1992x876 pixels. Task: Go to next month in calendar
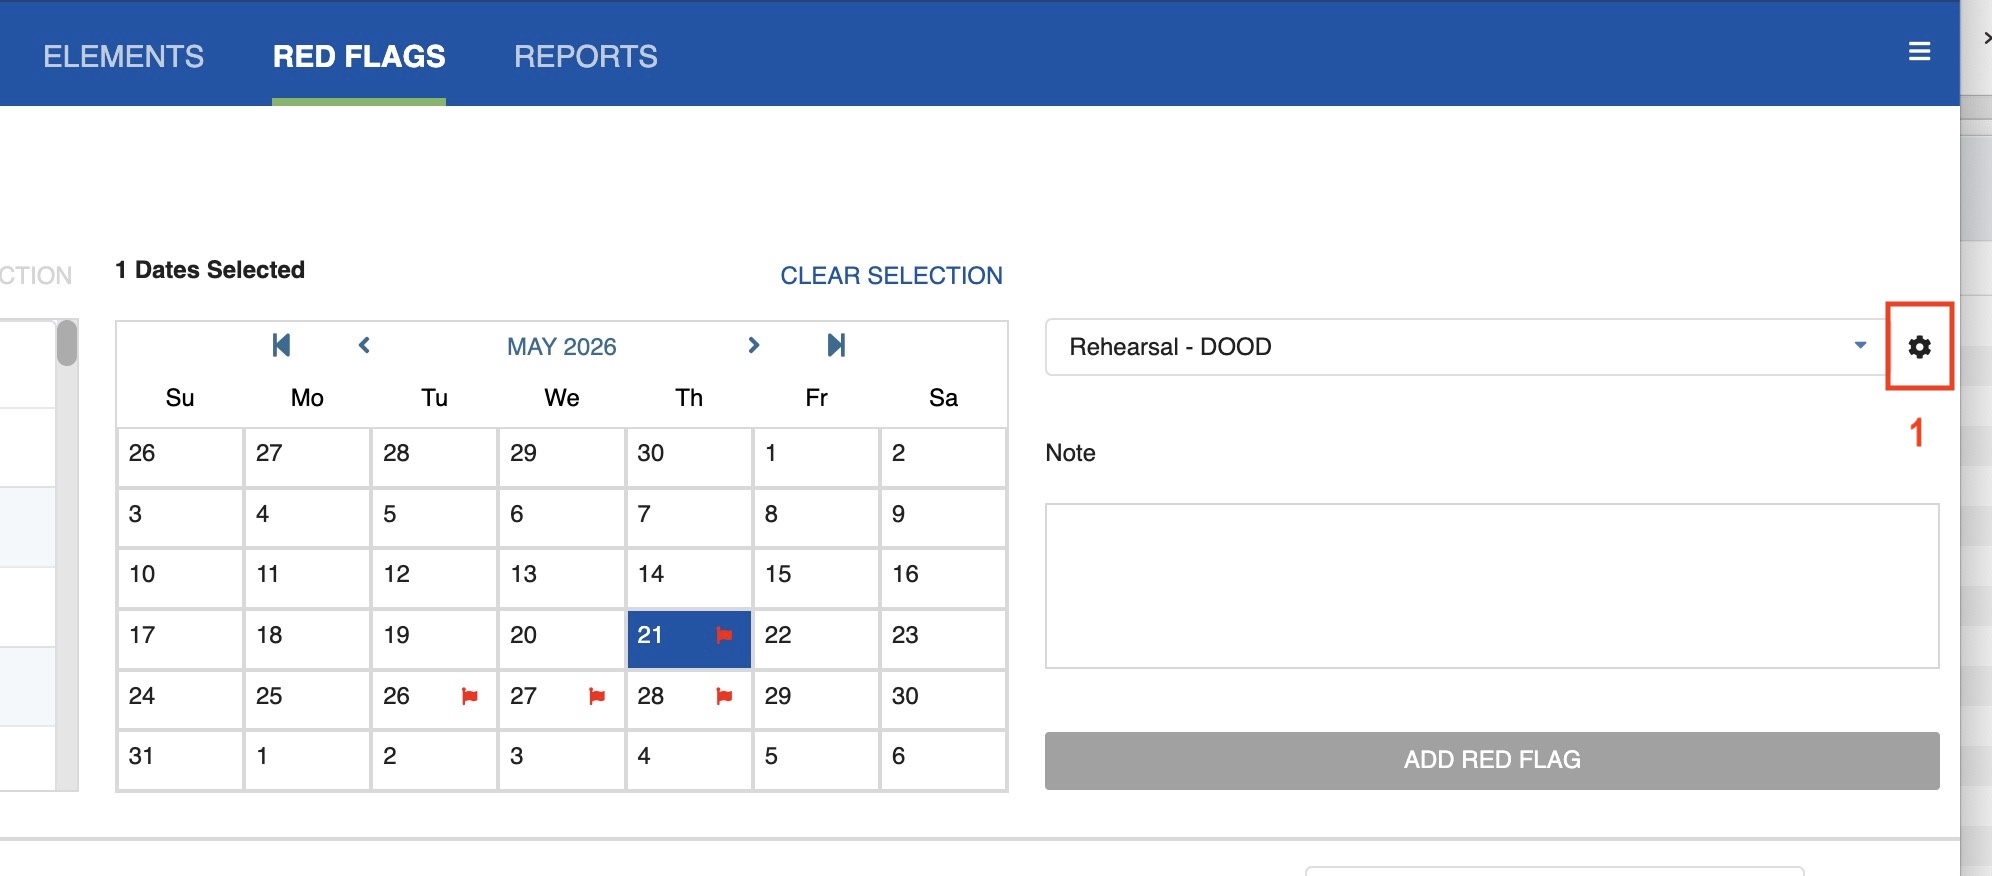pyautogui.click(x=754, y=346)
